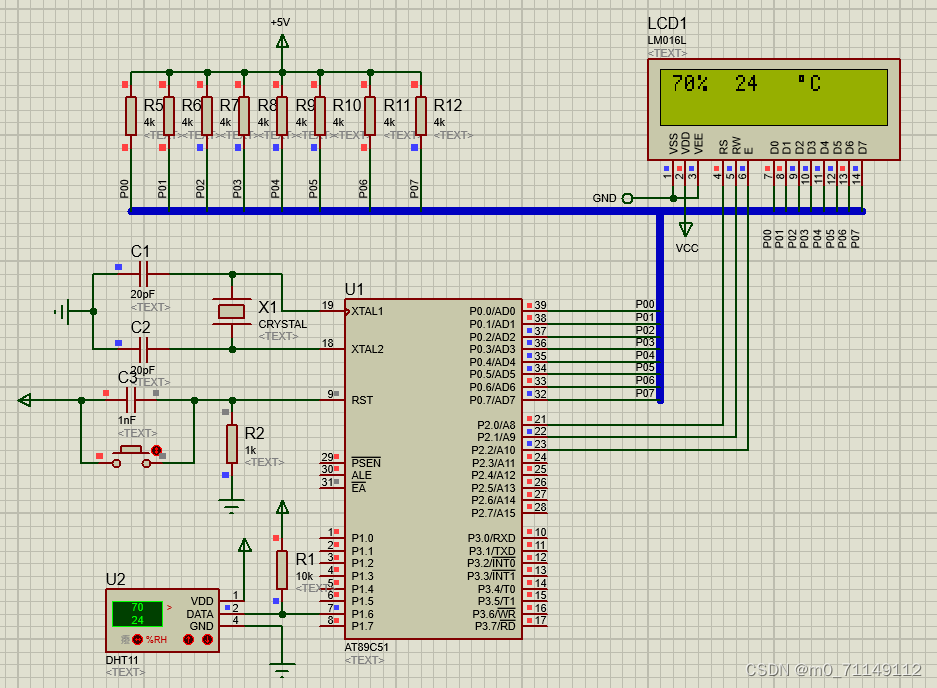
Task: Click the XTAL2 pin label
Action: pos(367,349)
